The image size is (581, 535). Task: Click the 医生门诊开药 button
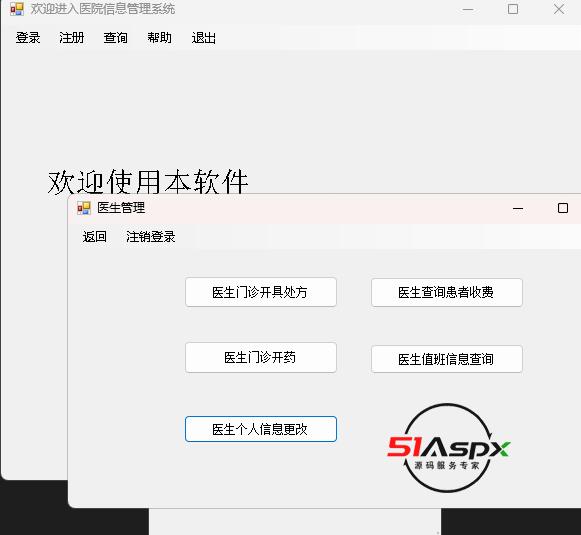pyautogui.click(x=261, y=358)
